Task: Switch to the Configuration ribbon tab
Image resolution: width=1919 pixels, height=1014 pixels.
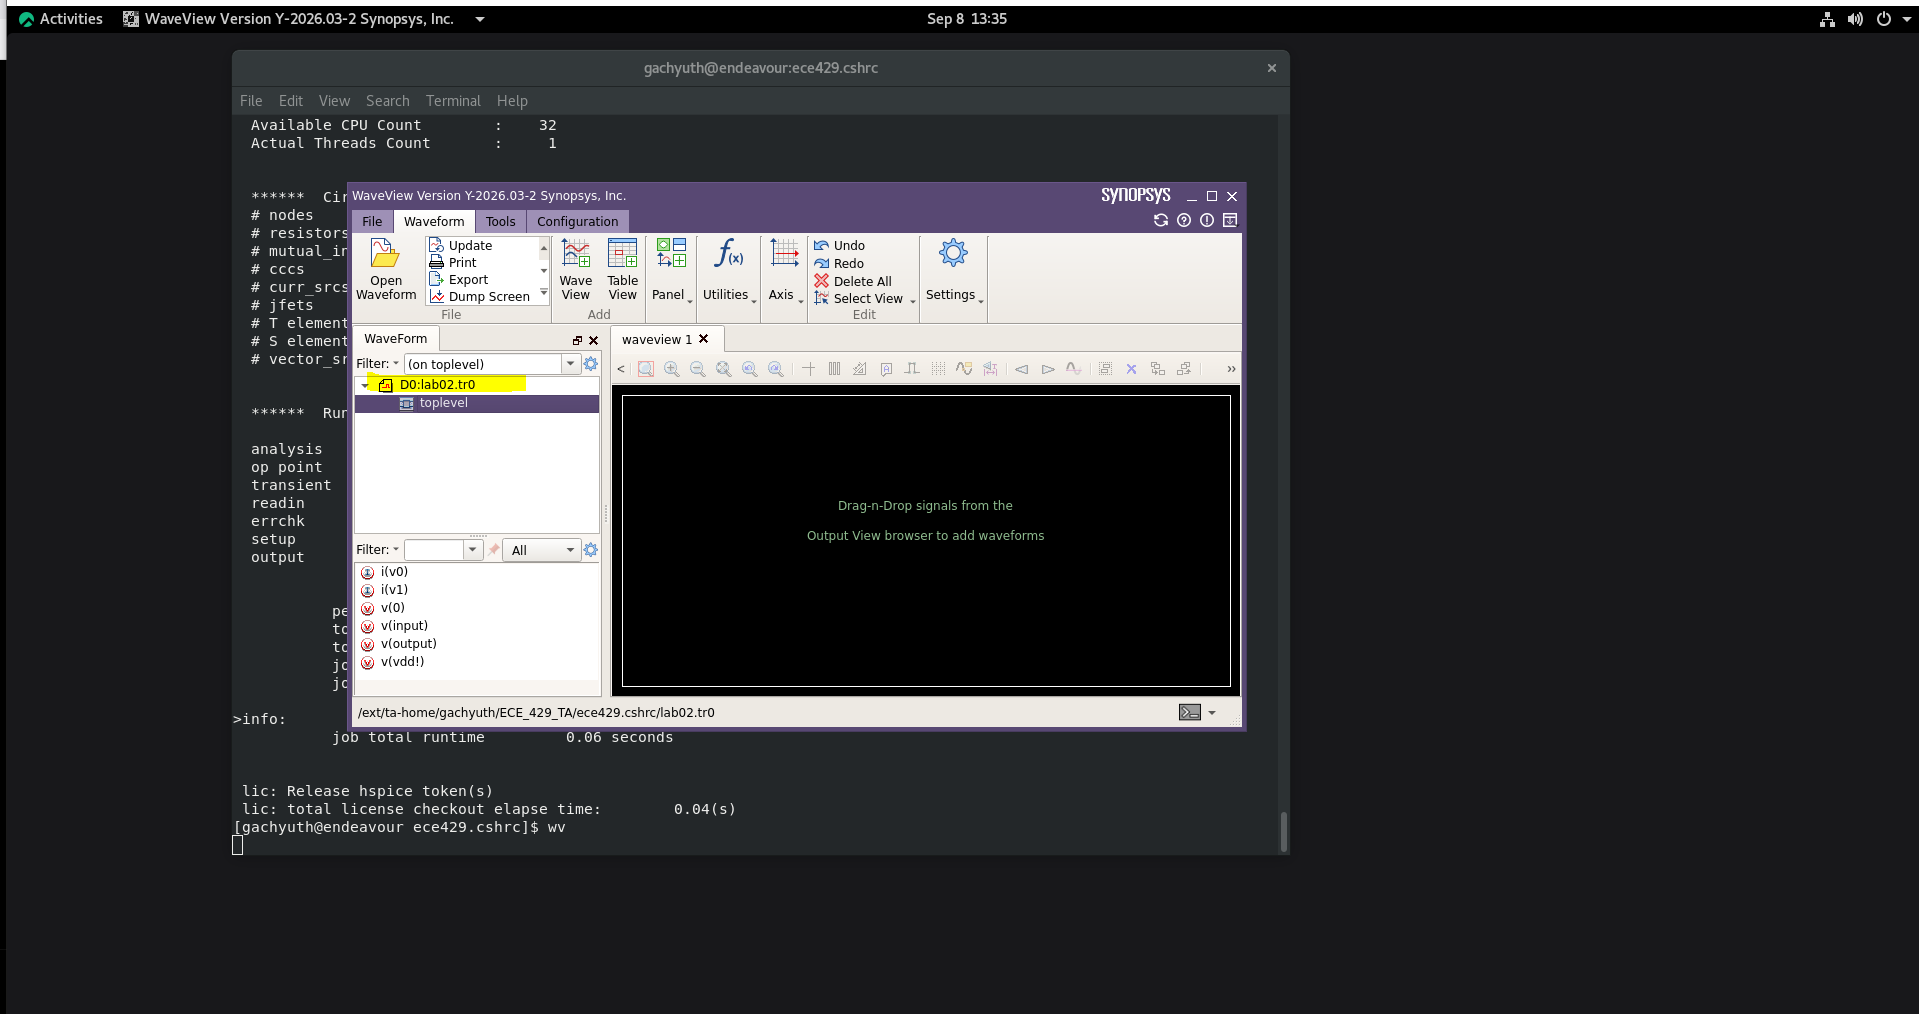Action: click(577, 222)
